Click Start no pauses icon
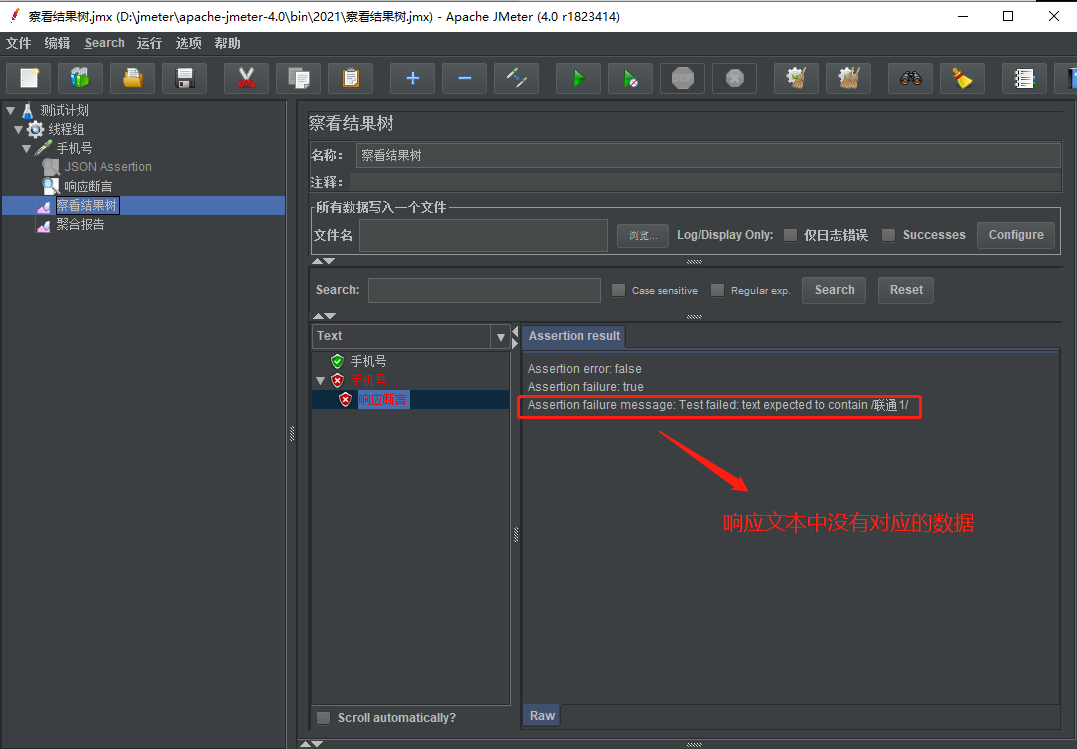This screenshot has width=1077, height=749. (x=631, y=78)
